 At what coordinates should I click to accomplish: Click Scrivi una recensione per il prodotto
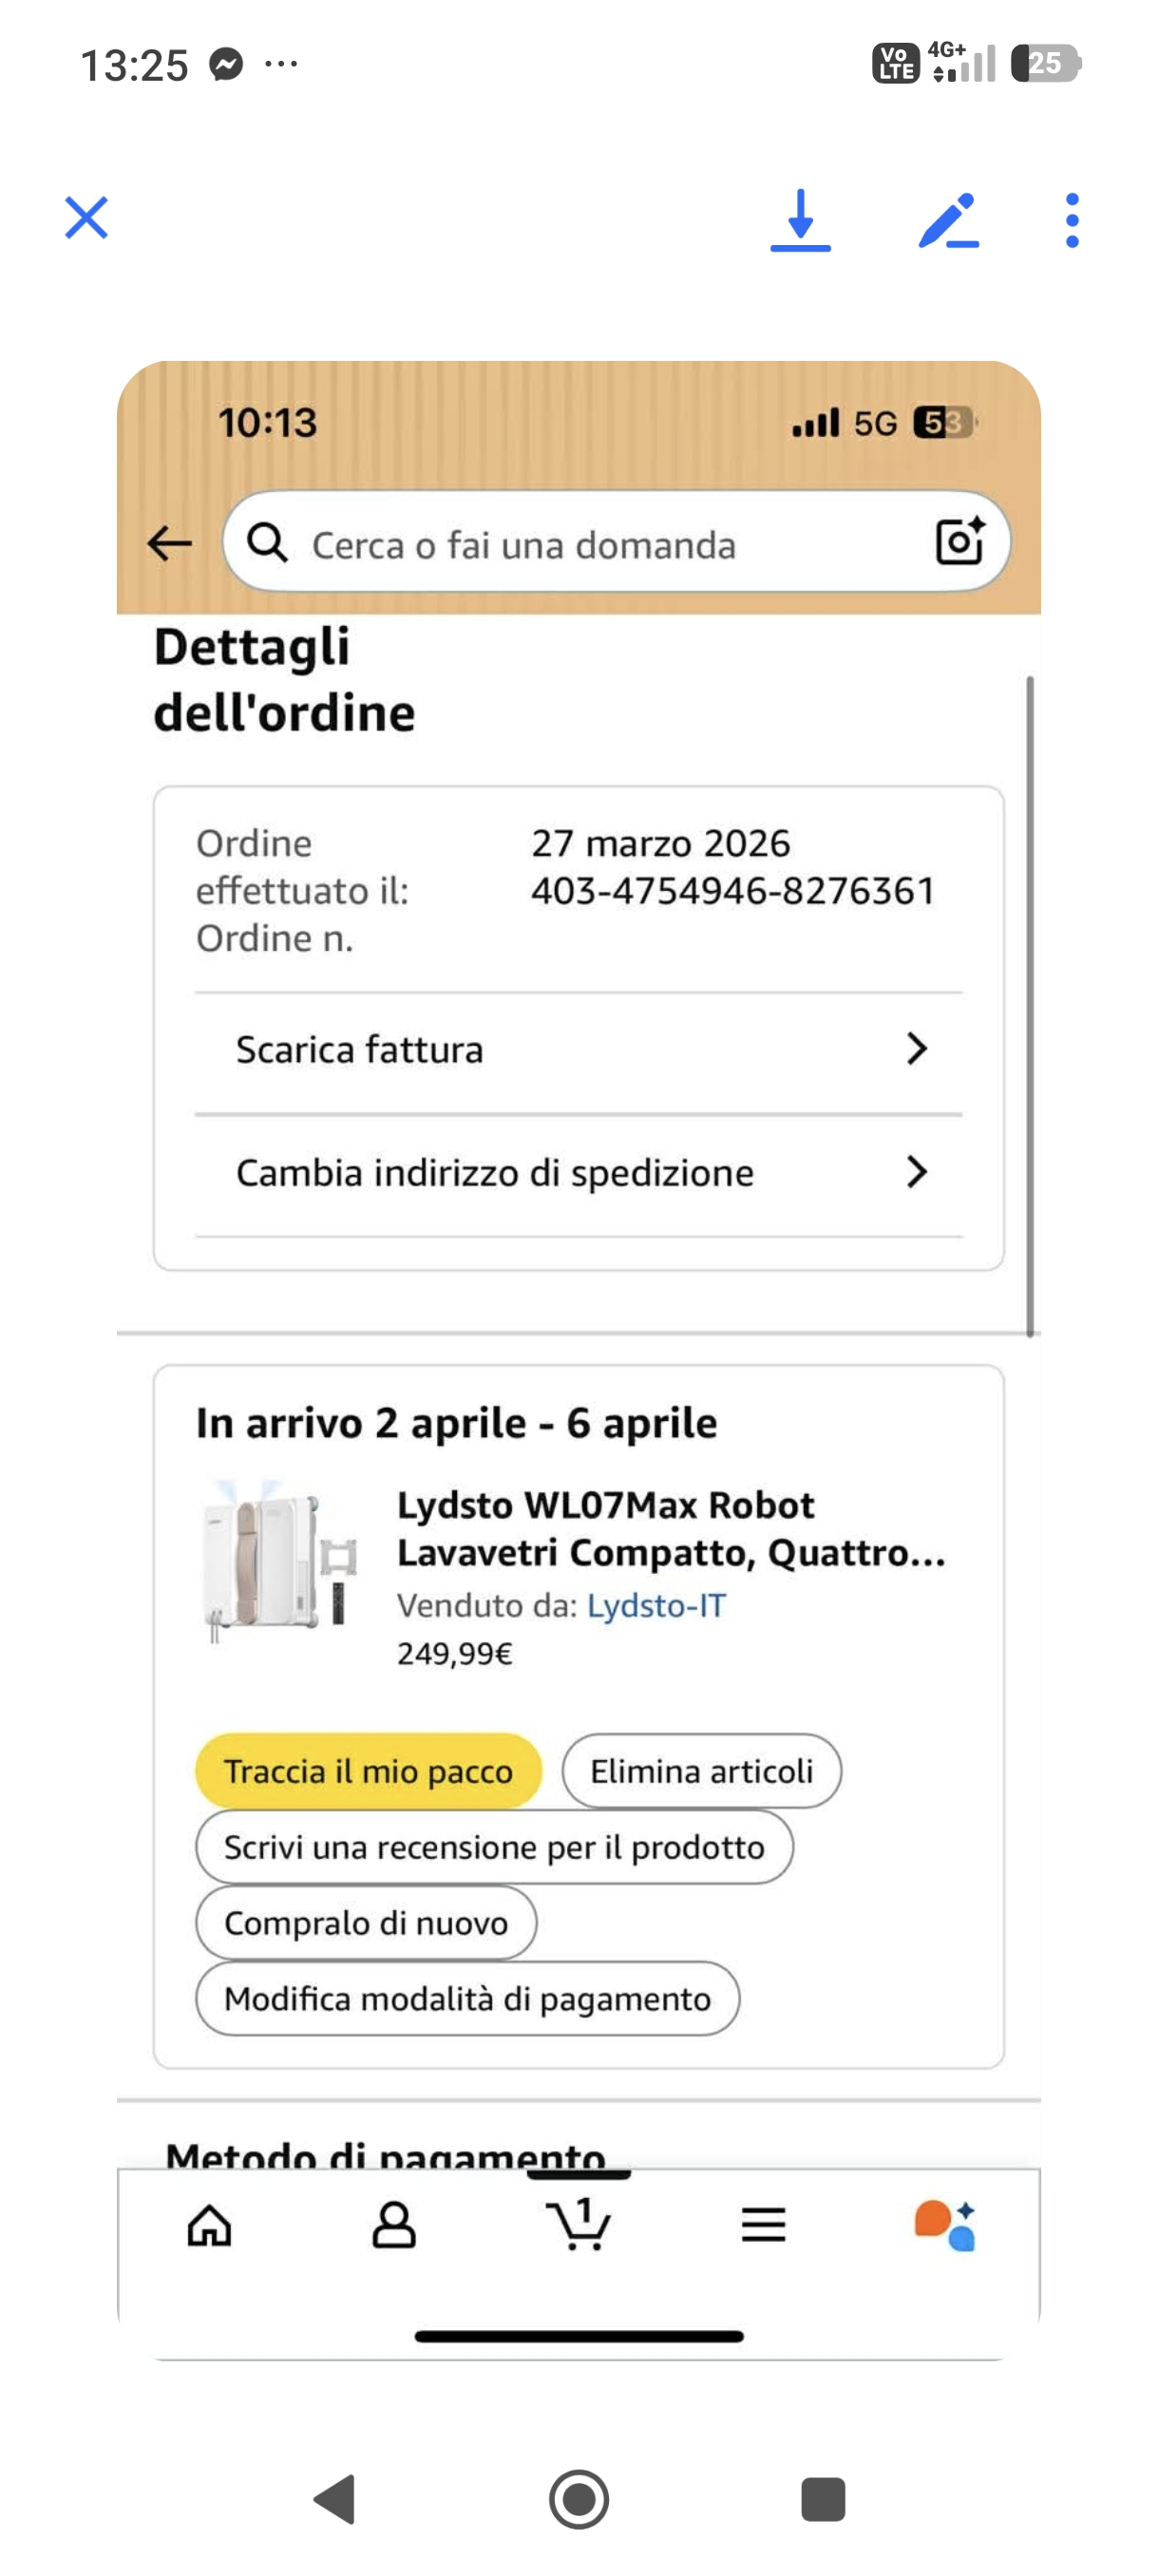pos(494,1848)
